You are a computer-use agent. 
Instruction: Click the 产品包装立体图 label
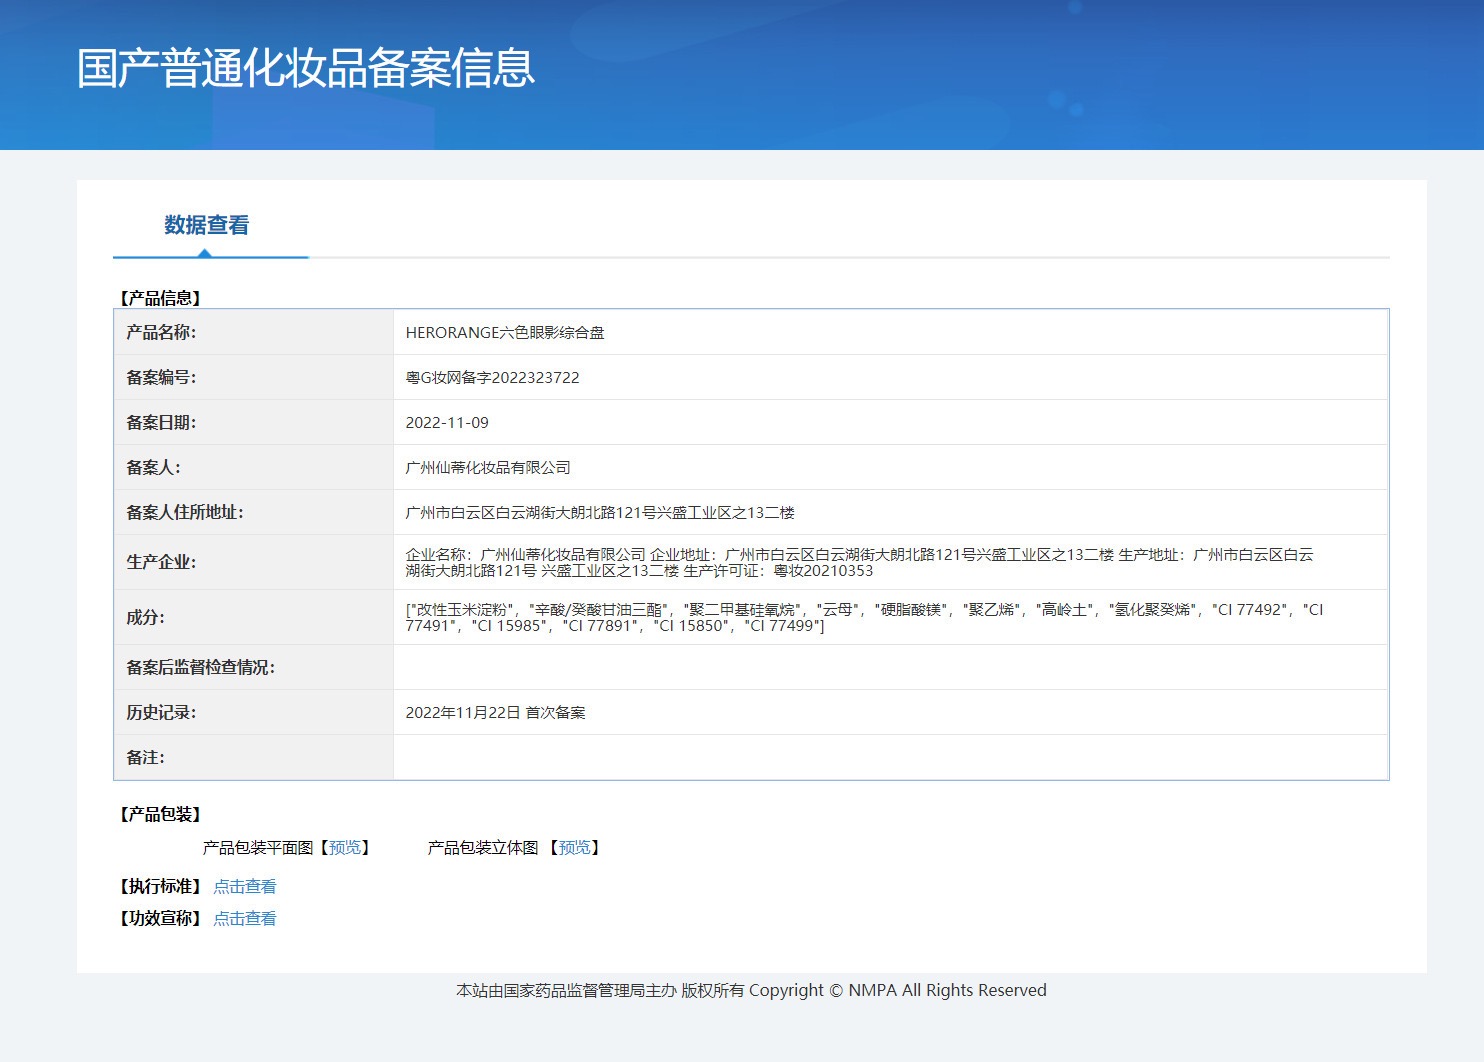coord(483,847)
